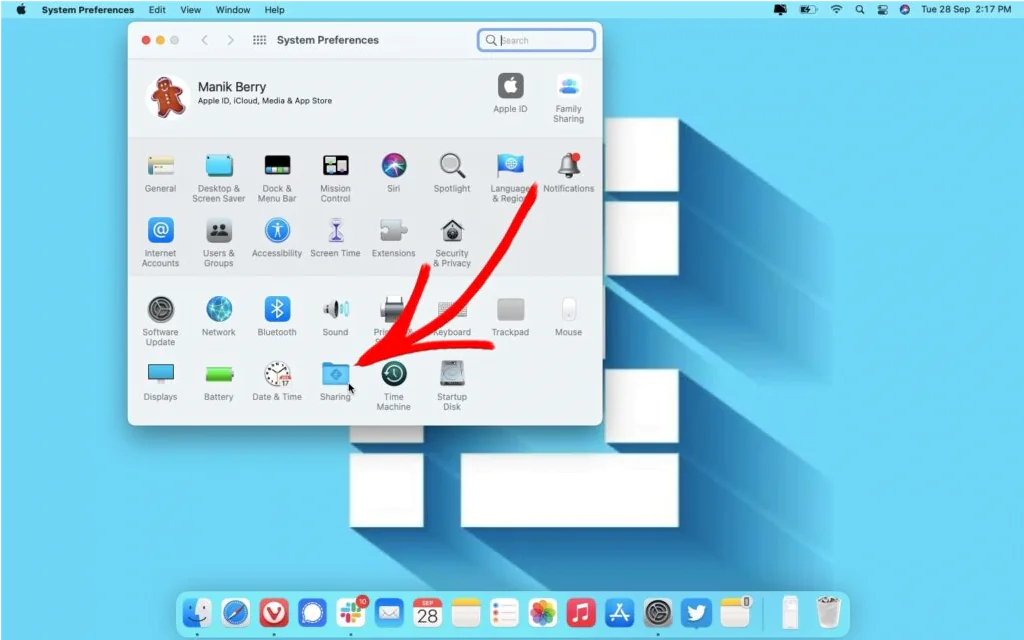Click the back navigation chevron
This screenshot has height=640, width=1024.
coord(205,40)
